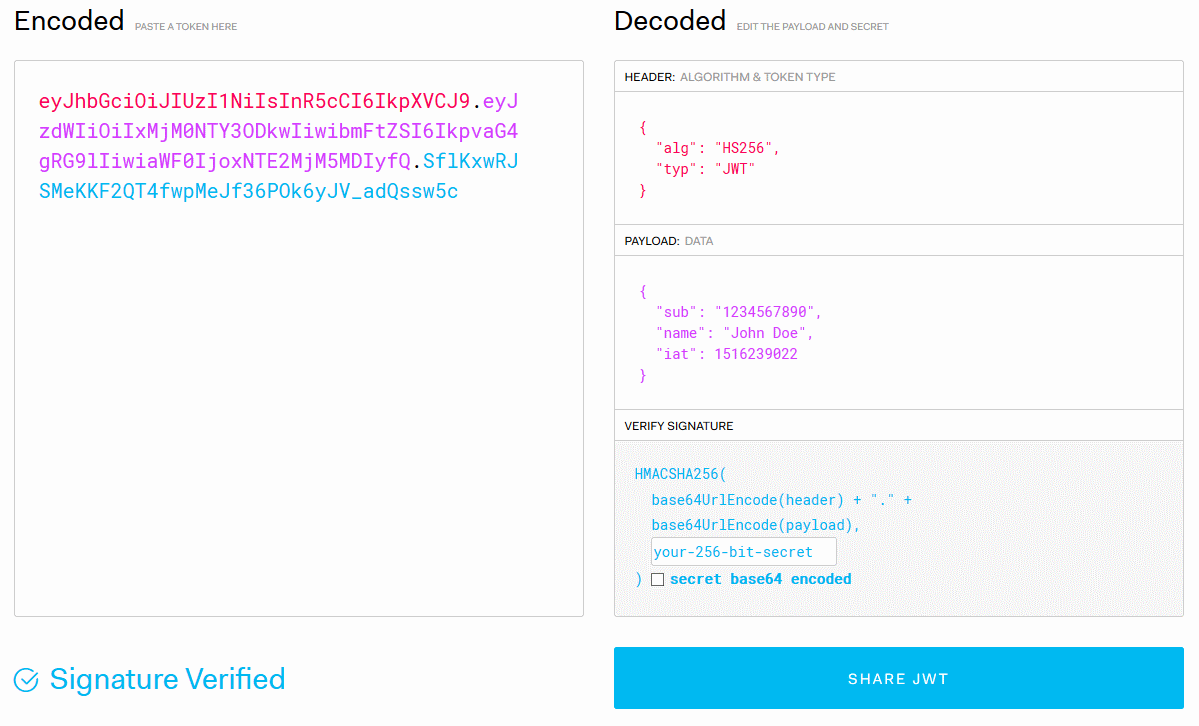Click the 1516239022 iat timestamp value

756,354
